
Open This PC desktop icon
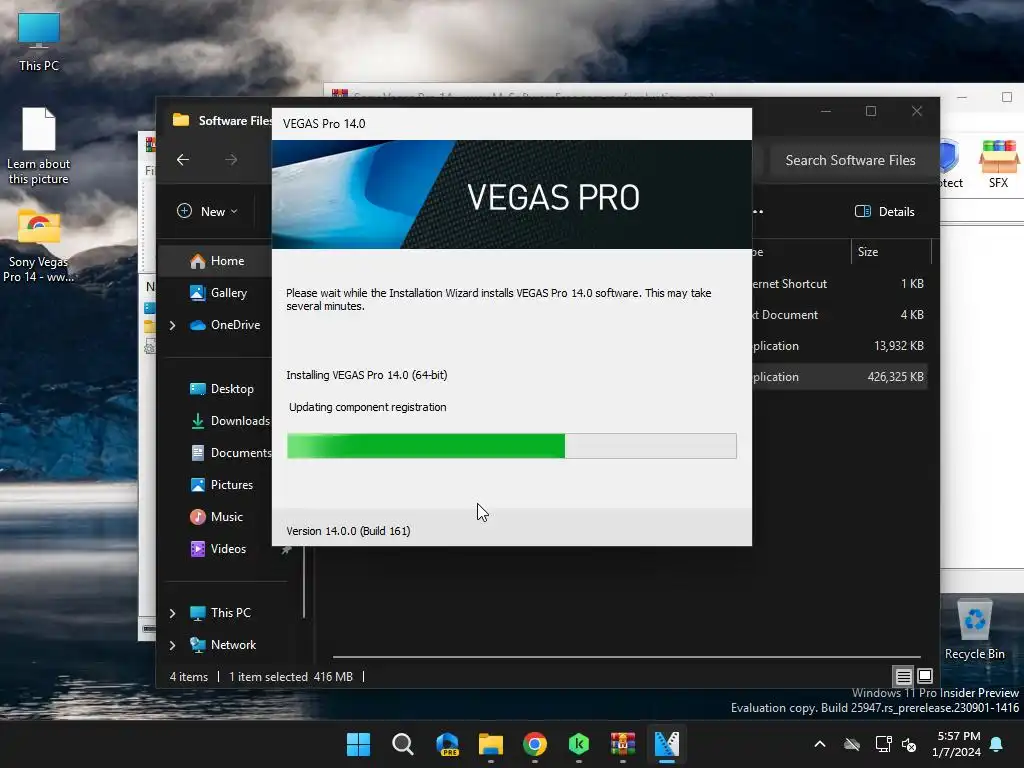(39, 42)
